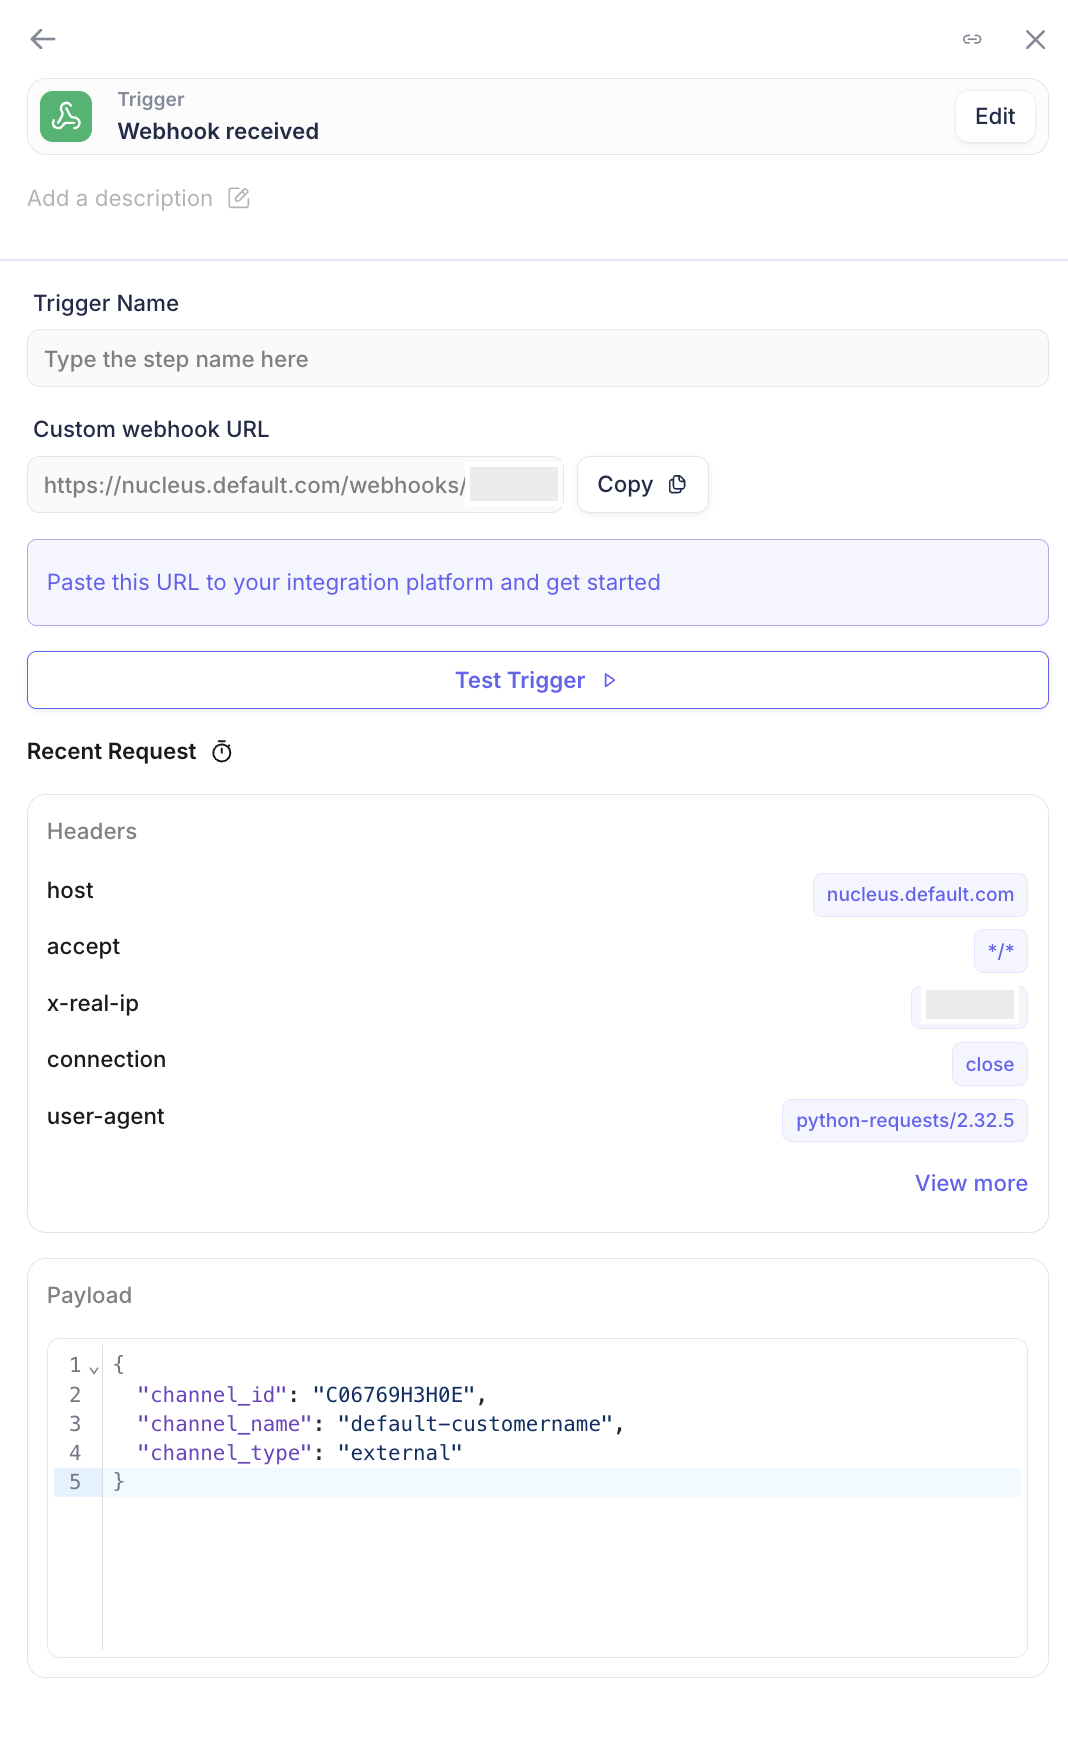Collapse the JSON payload fold arrow
1068x1738 pixels.
(x=94, y=1369)
